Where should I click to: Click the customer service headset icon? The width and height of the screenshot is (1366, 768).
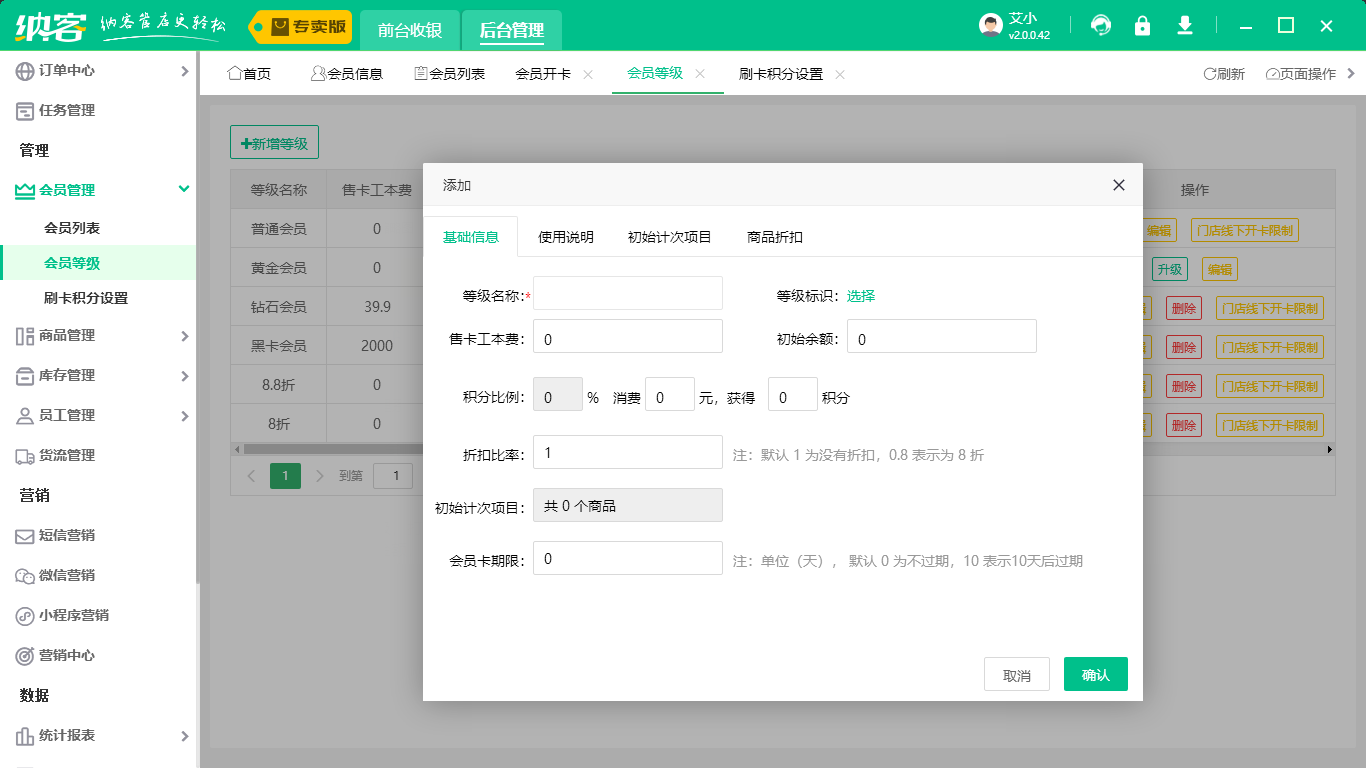click(x=1101, y=26)
